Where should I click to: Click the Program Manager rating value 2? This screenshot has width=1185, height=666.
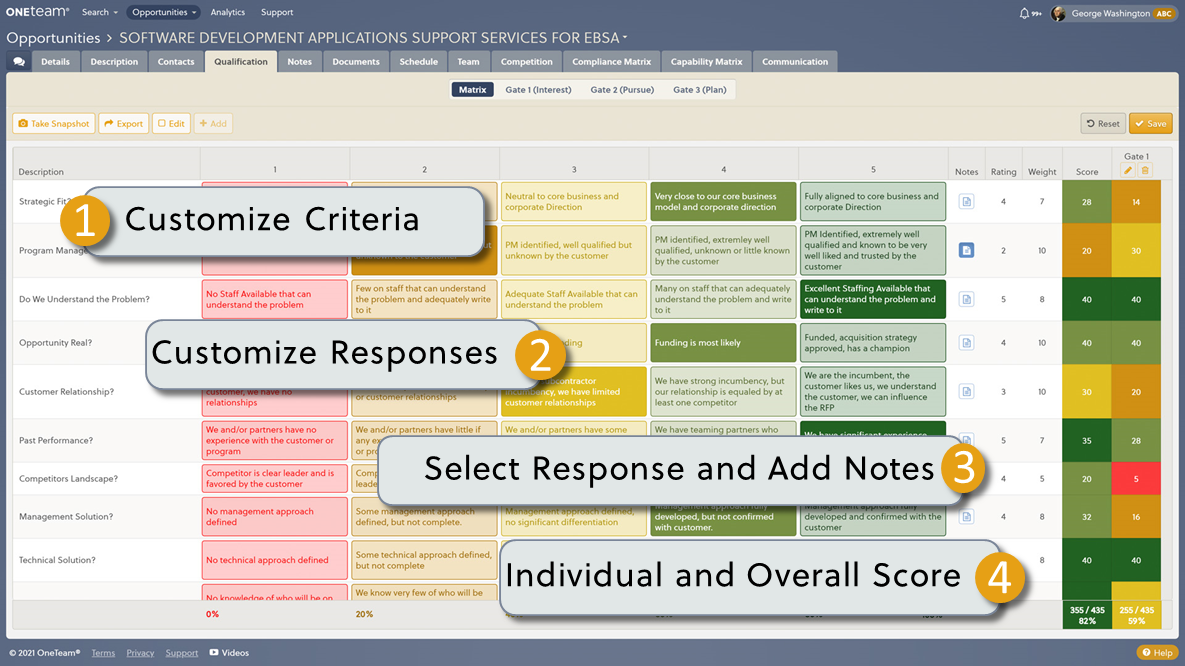point(1003,250)
